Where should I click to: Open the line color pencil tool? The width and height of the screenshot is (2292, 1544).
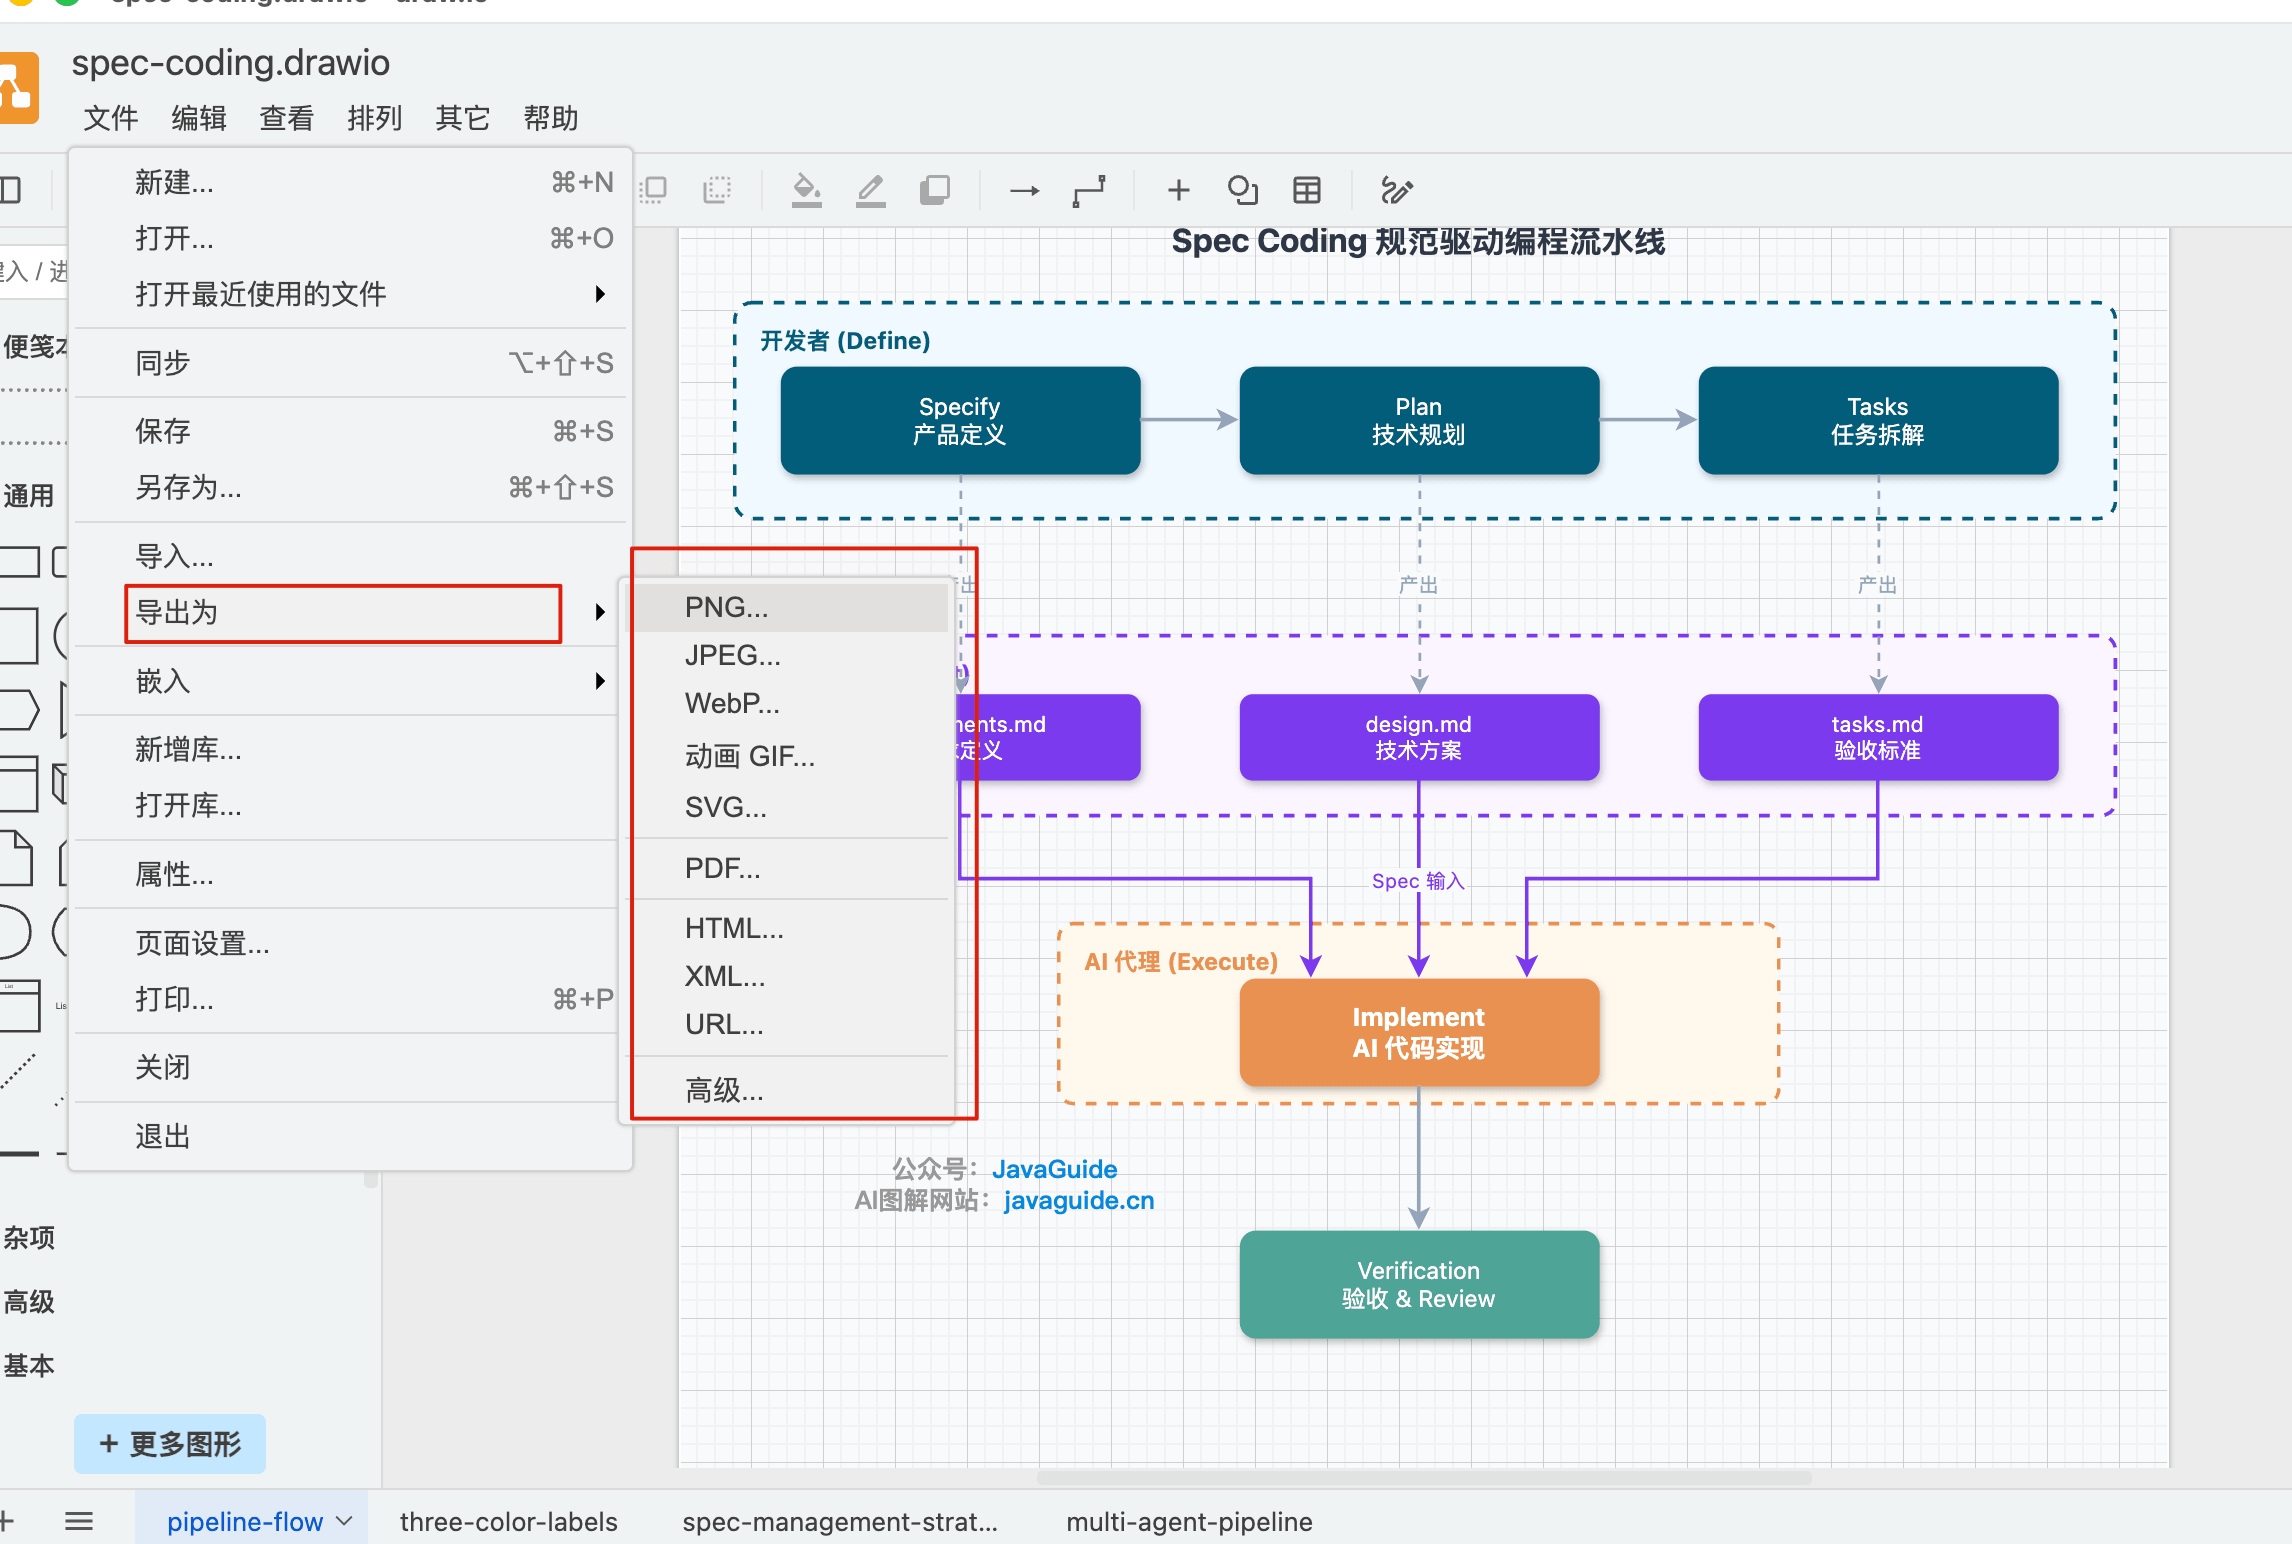tap(870, 190)
